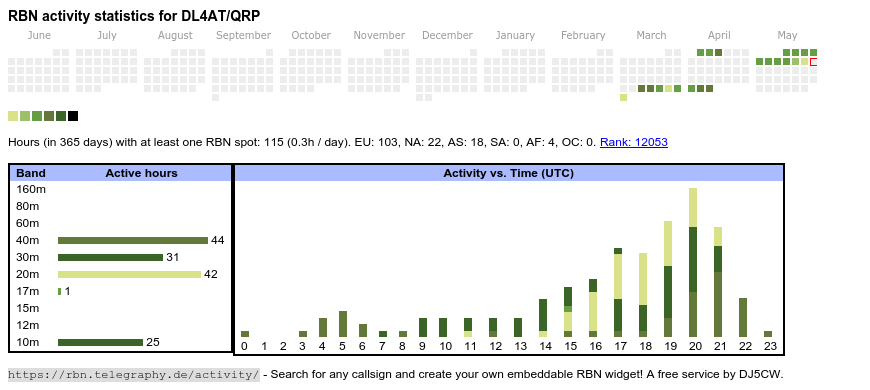Click the 40m band bar showing 44
The width and height of the screenshot is (870, 390).
[x=133, y=240]
